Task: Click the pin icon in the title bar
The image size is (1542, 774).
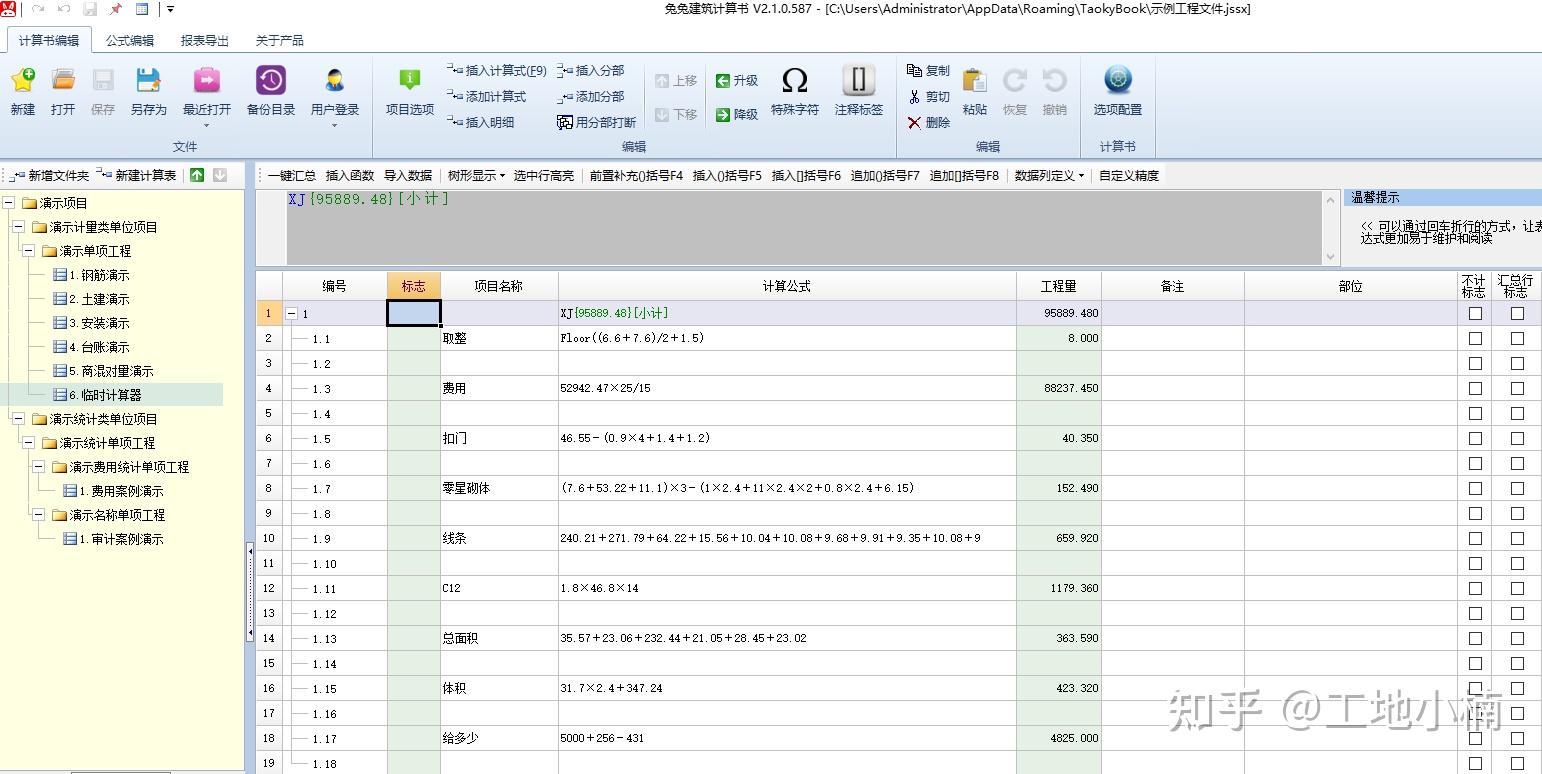Action: [x=115, y=9]
